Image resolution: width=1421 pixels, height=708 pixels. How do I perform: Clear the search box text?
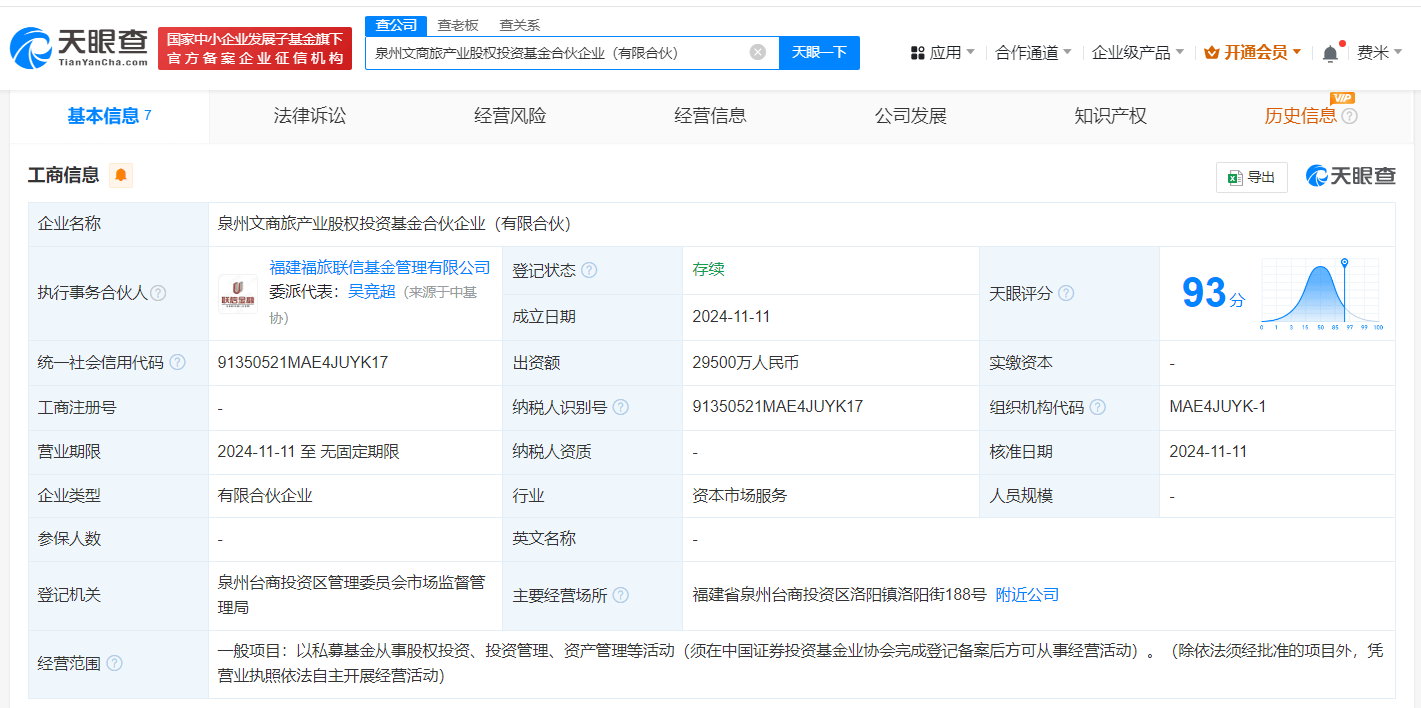click(757, 52)
